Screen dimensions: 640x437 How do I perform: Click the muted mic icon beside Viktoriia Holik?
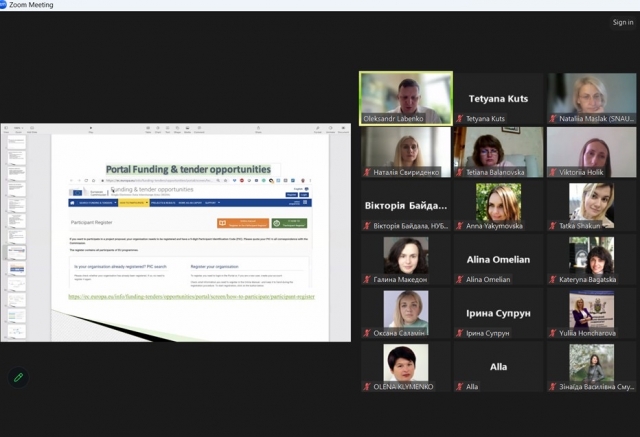[553, 172]
